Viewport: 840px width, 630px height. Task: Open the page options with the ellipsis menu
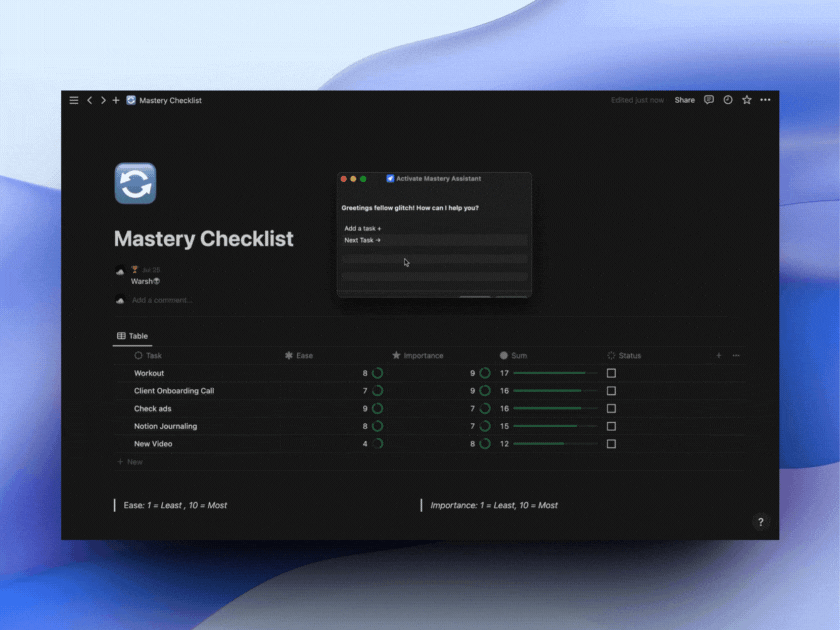pyautogui.click(x=765, y=100)
